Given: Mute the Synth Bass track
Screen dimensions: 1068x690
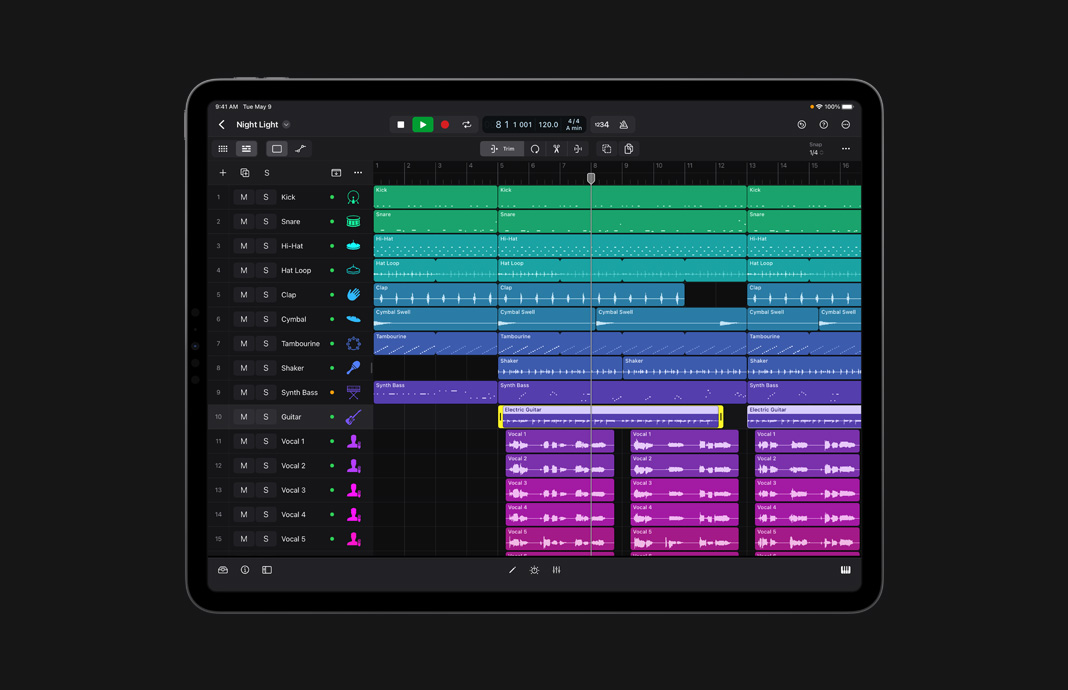Looking at the screenshot, I should [244, 392].
